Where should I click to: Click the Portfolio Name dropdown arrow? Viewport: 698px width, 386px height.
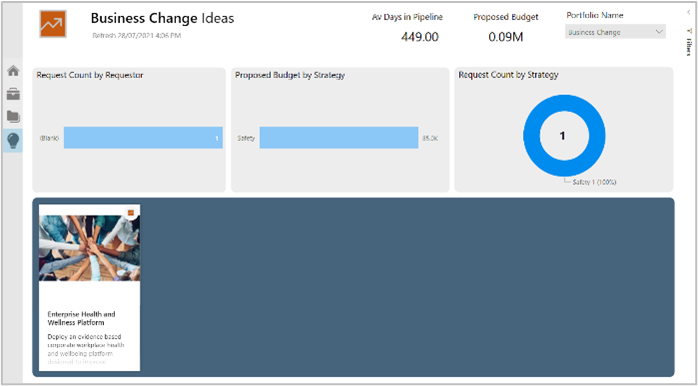coord(659,32)
